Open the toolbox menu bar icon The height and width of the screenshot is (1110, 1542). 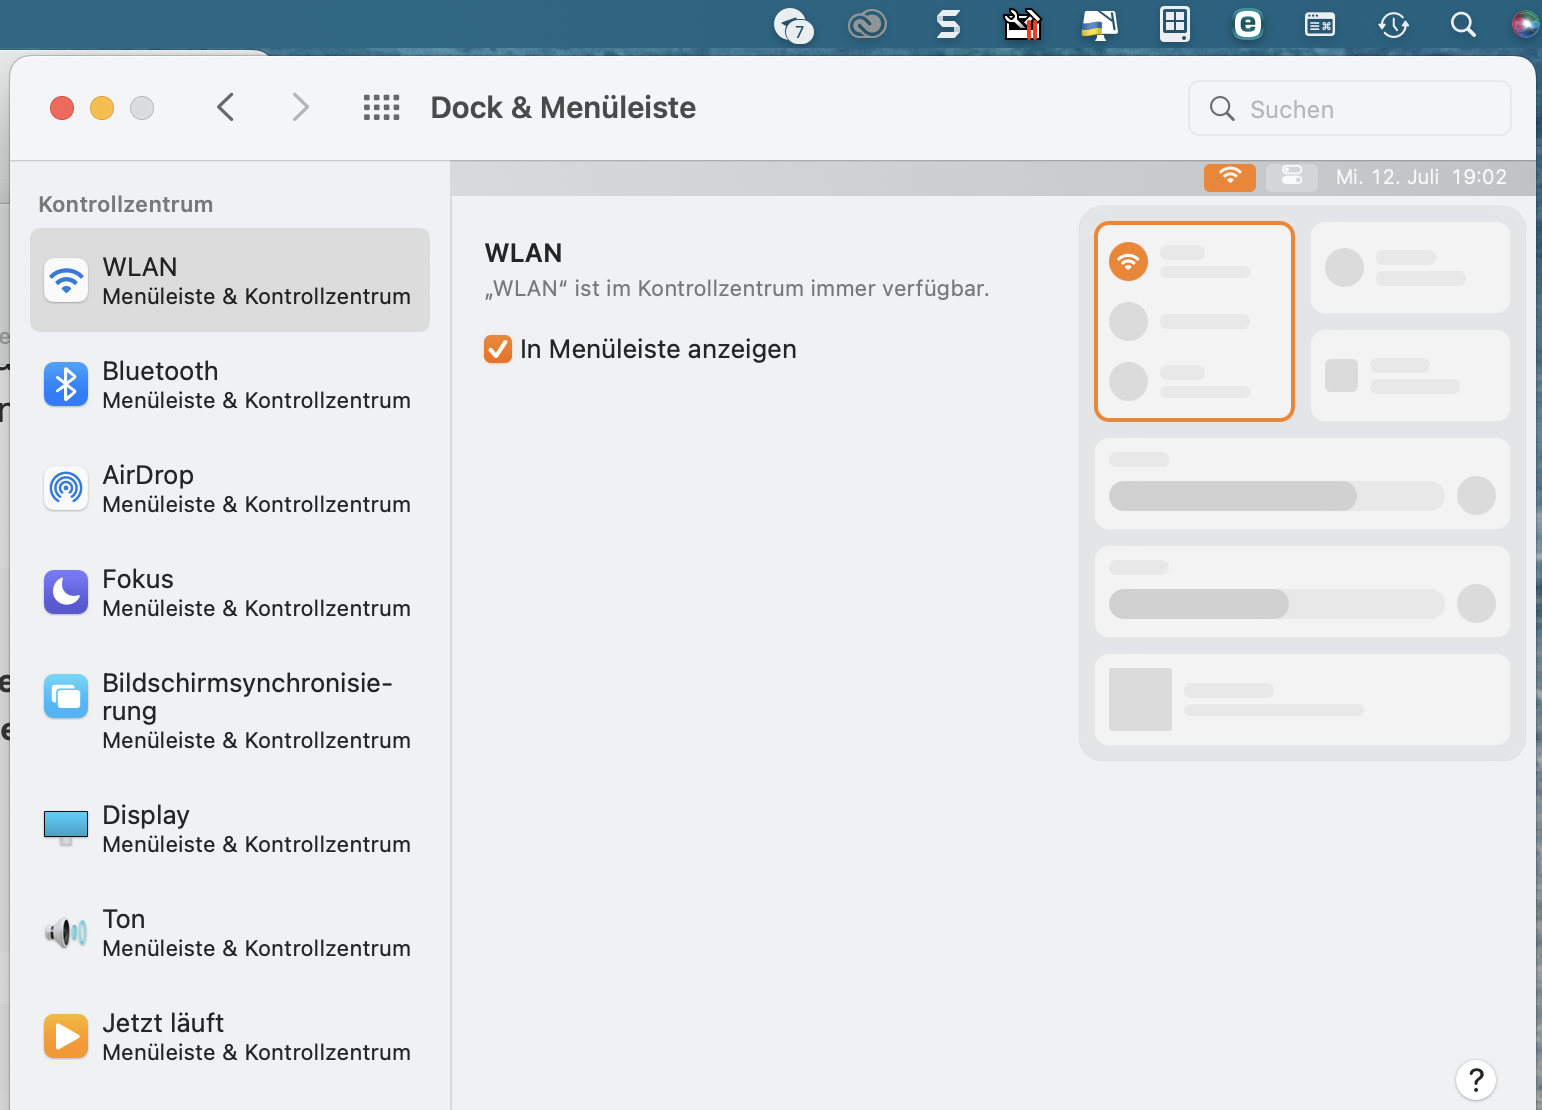tap(1022, 23)
